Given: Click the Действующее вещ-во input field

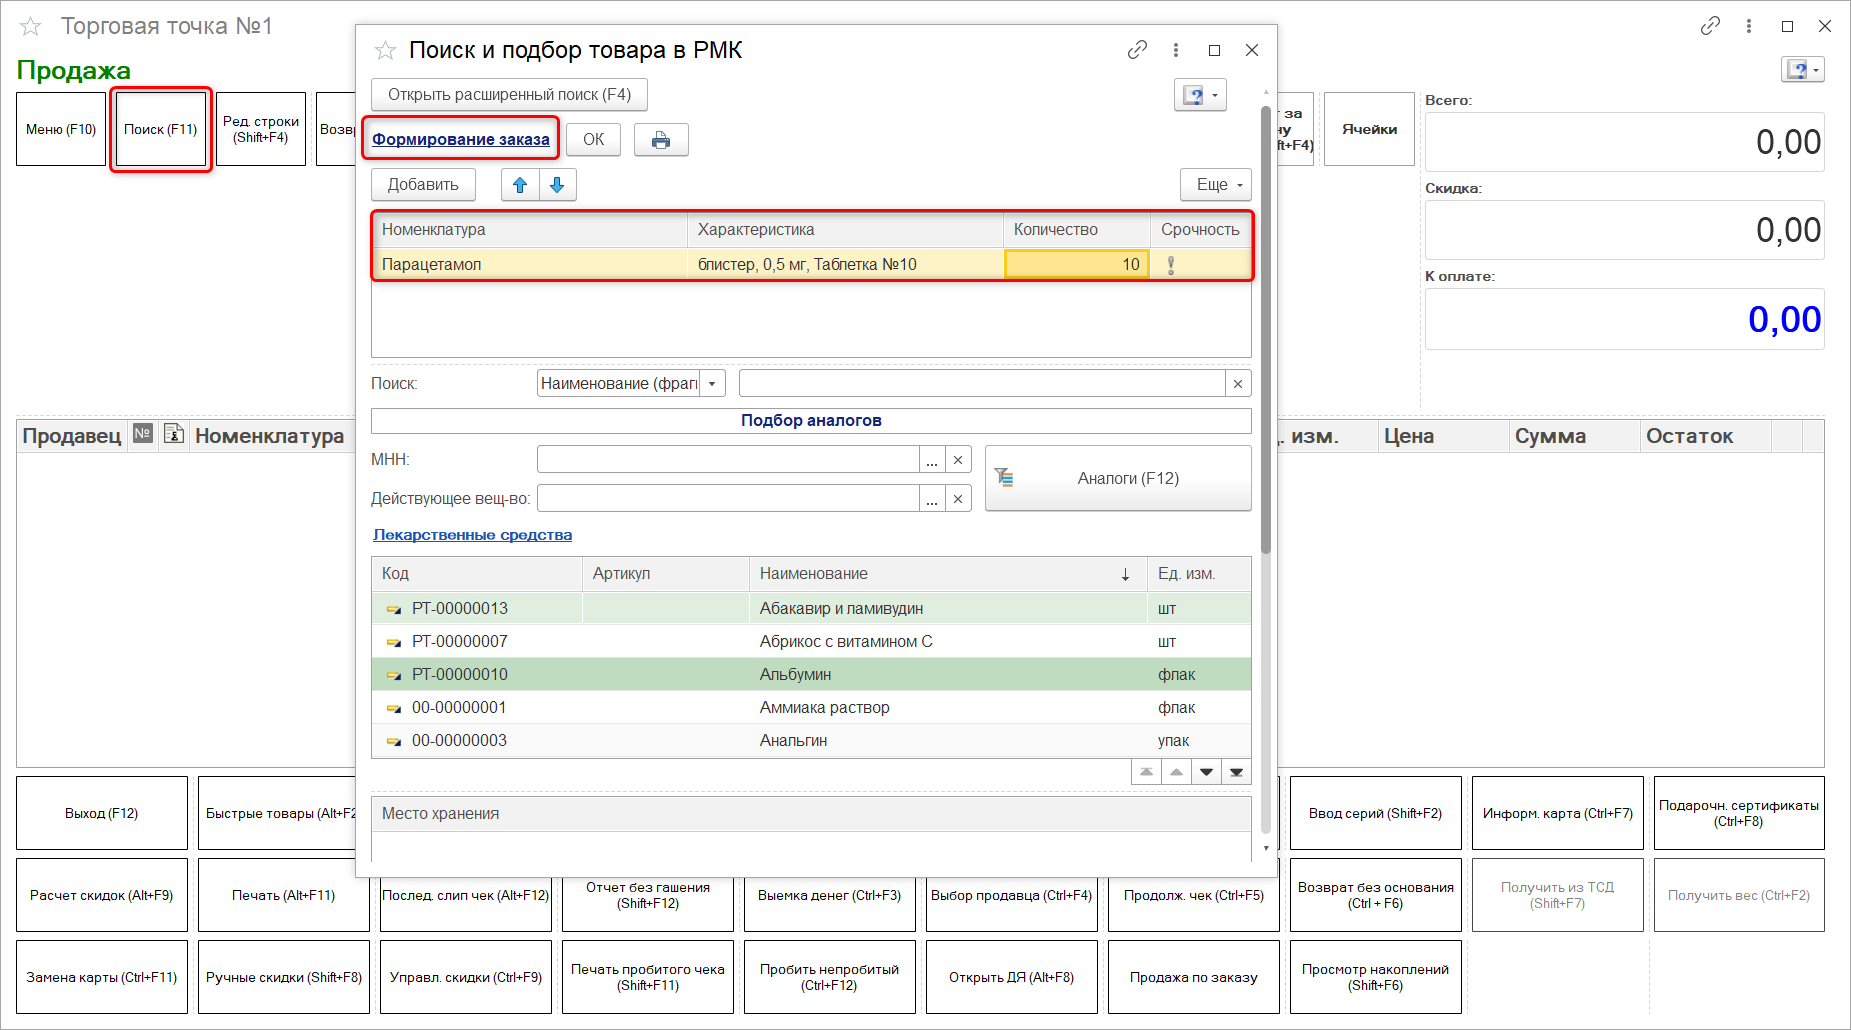Looking at the screenshot, I should (x=727, y=499).
